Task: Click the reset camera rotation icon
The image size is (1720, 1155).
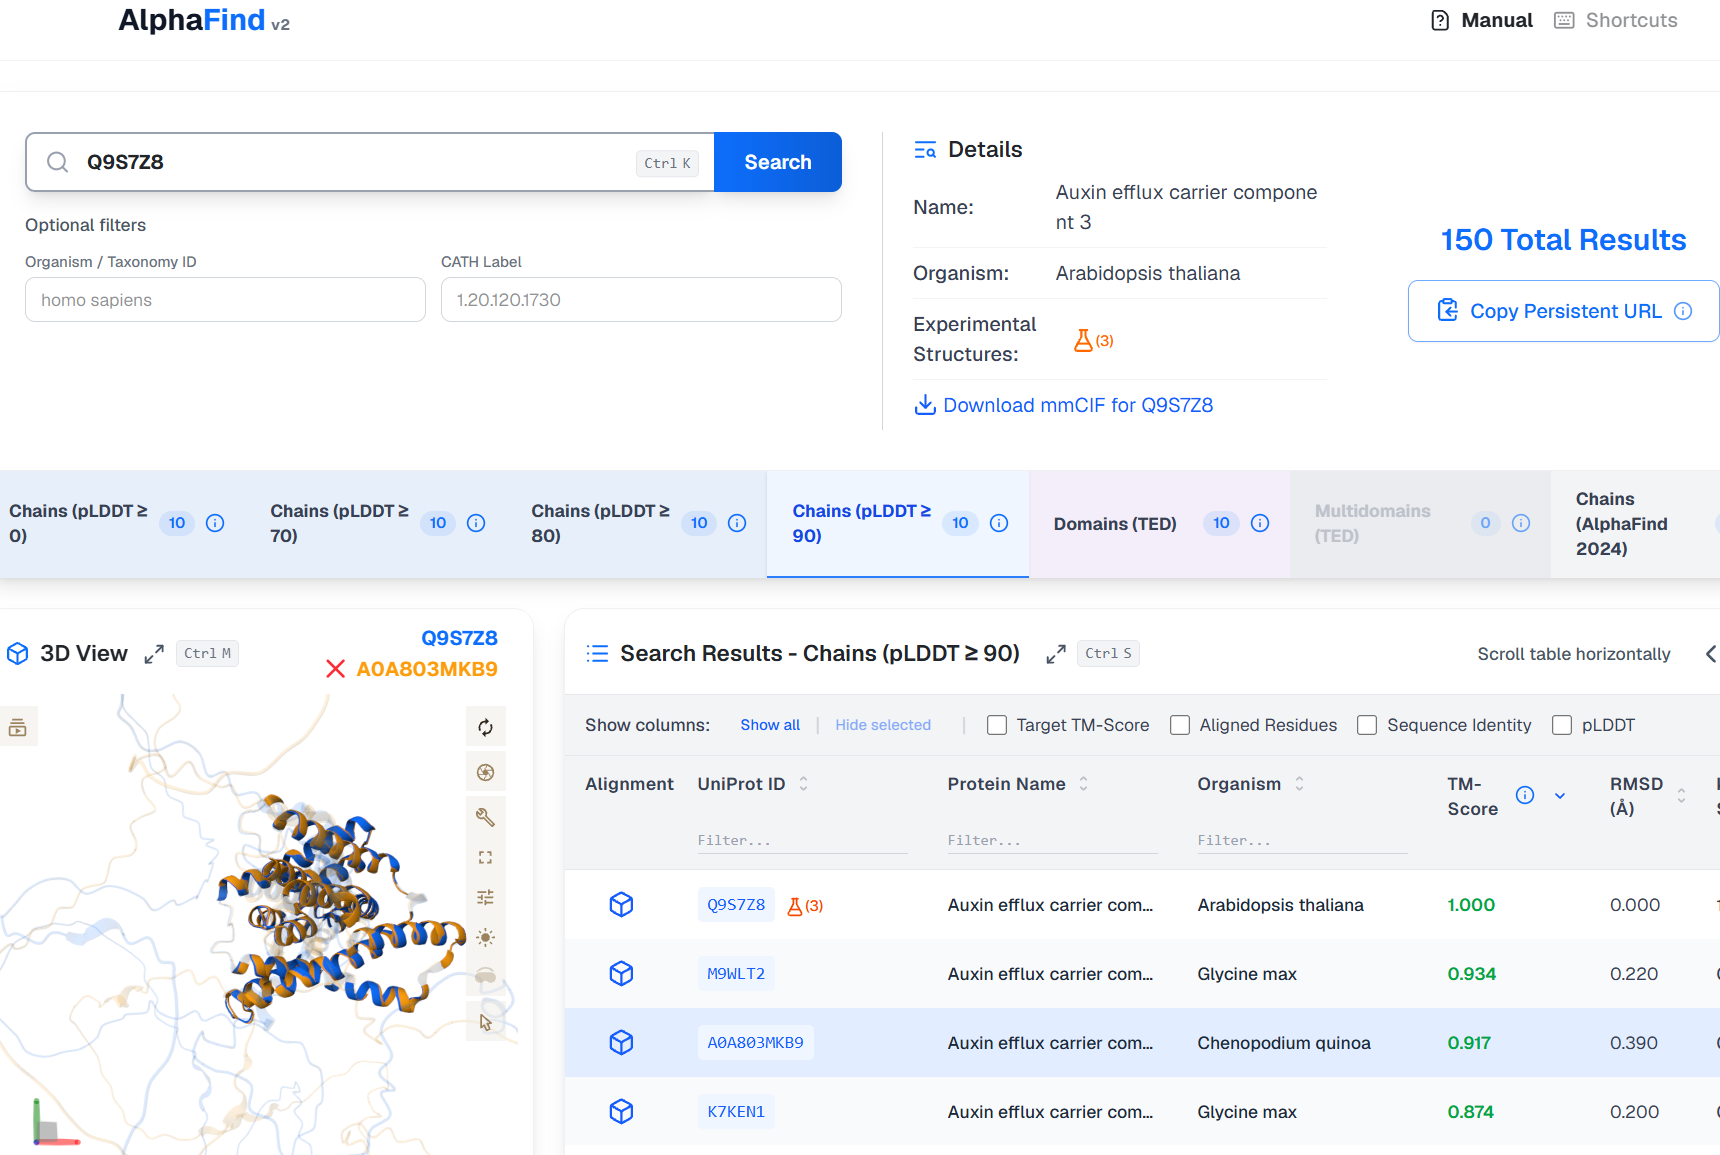Action: pyautogui.click(x=486, y=727)
